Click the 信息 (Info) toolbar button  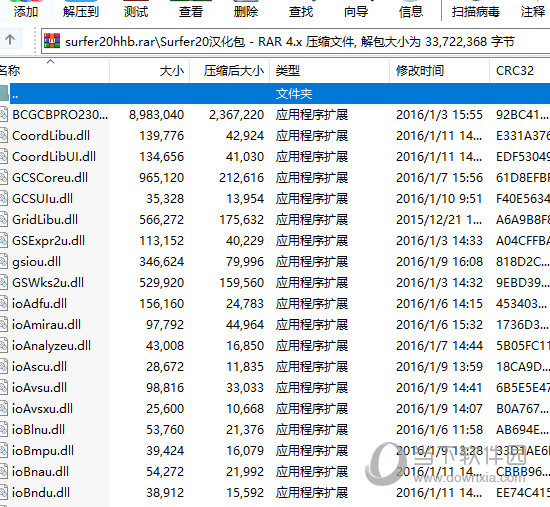pyautogui.click(x=411, y=11)
